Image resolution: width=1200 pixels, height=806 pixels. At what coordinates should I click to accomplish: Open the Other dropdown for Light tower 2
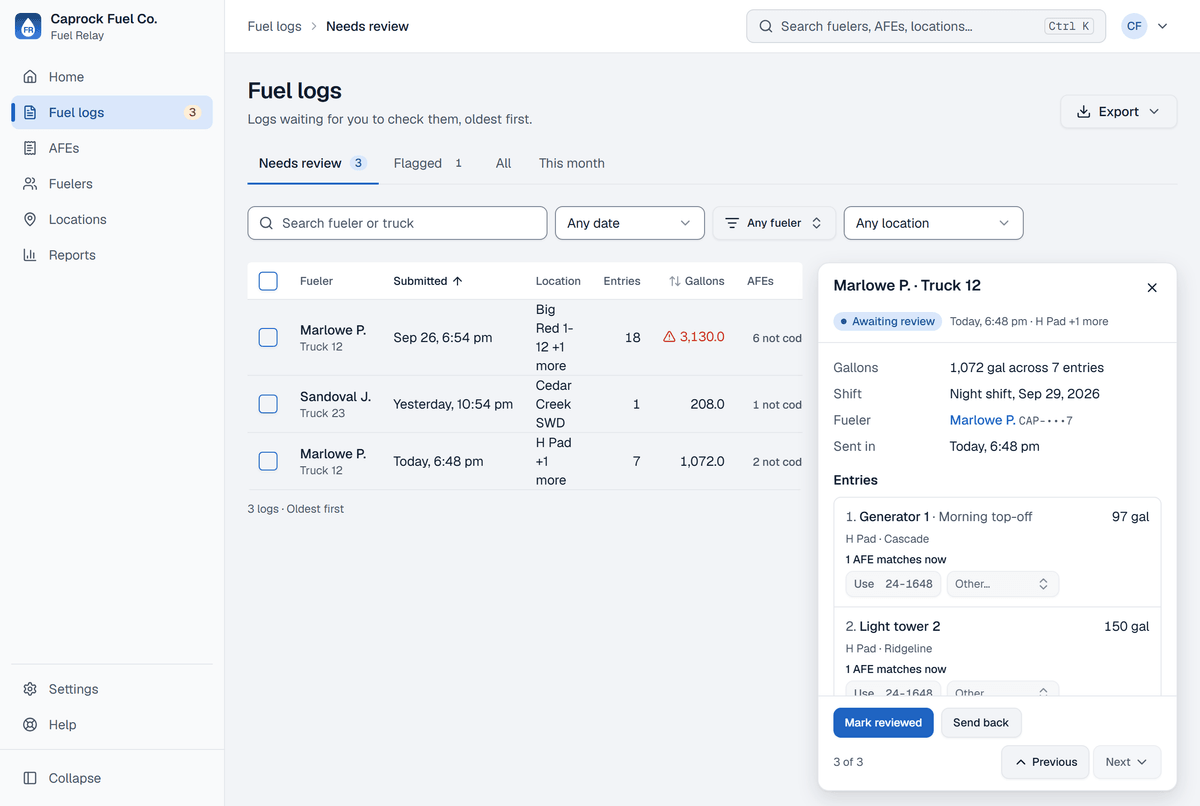1002,690
